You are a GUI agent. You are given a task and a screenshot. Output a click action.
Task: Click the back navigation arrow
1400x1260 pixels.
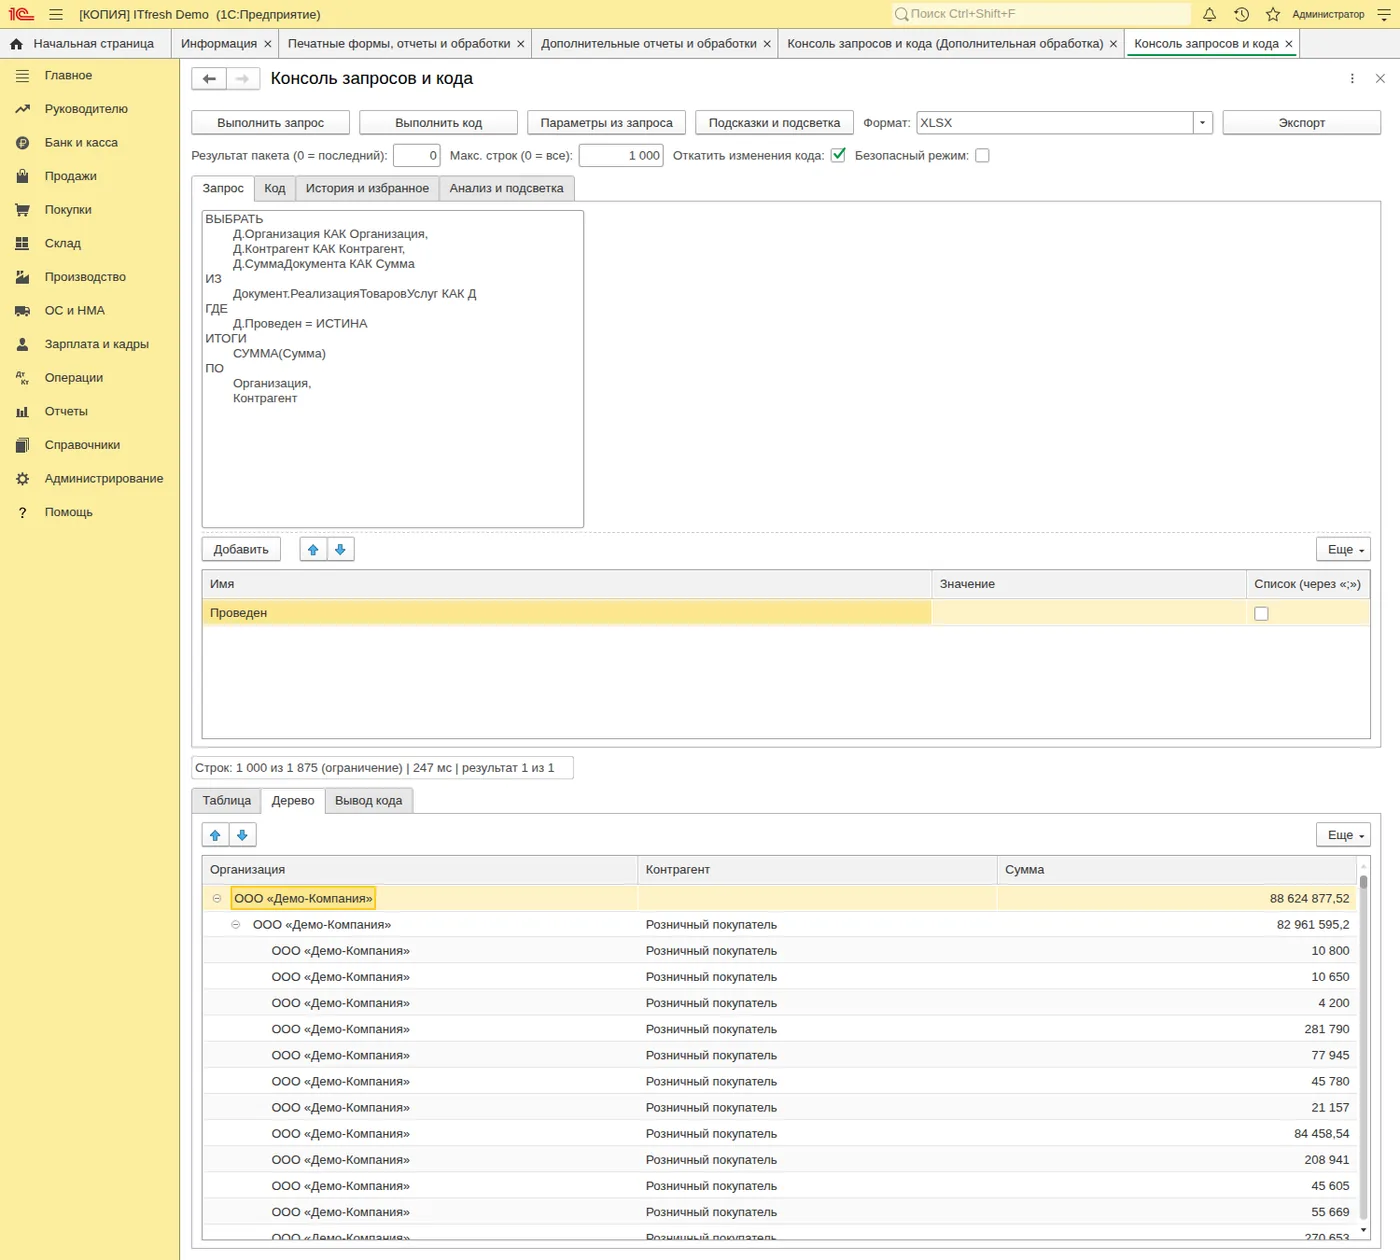[209, 79]
